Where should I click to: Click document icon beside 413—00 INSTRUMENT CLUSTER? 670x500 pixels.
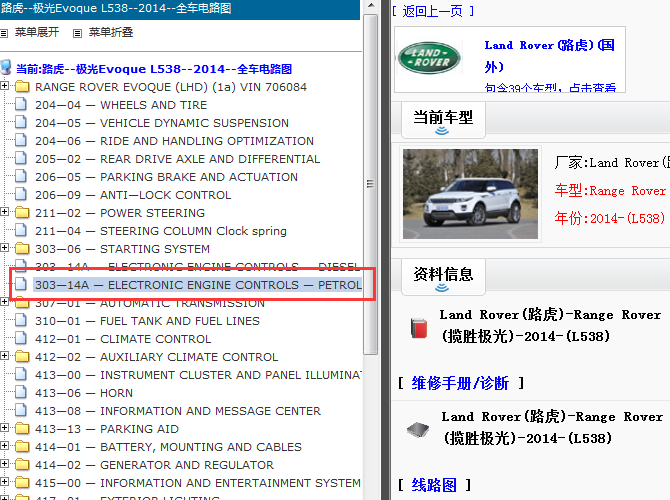pyautogui.click(x=21, y=374)
